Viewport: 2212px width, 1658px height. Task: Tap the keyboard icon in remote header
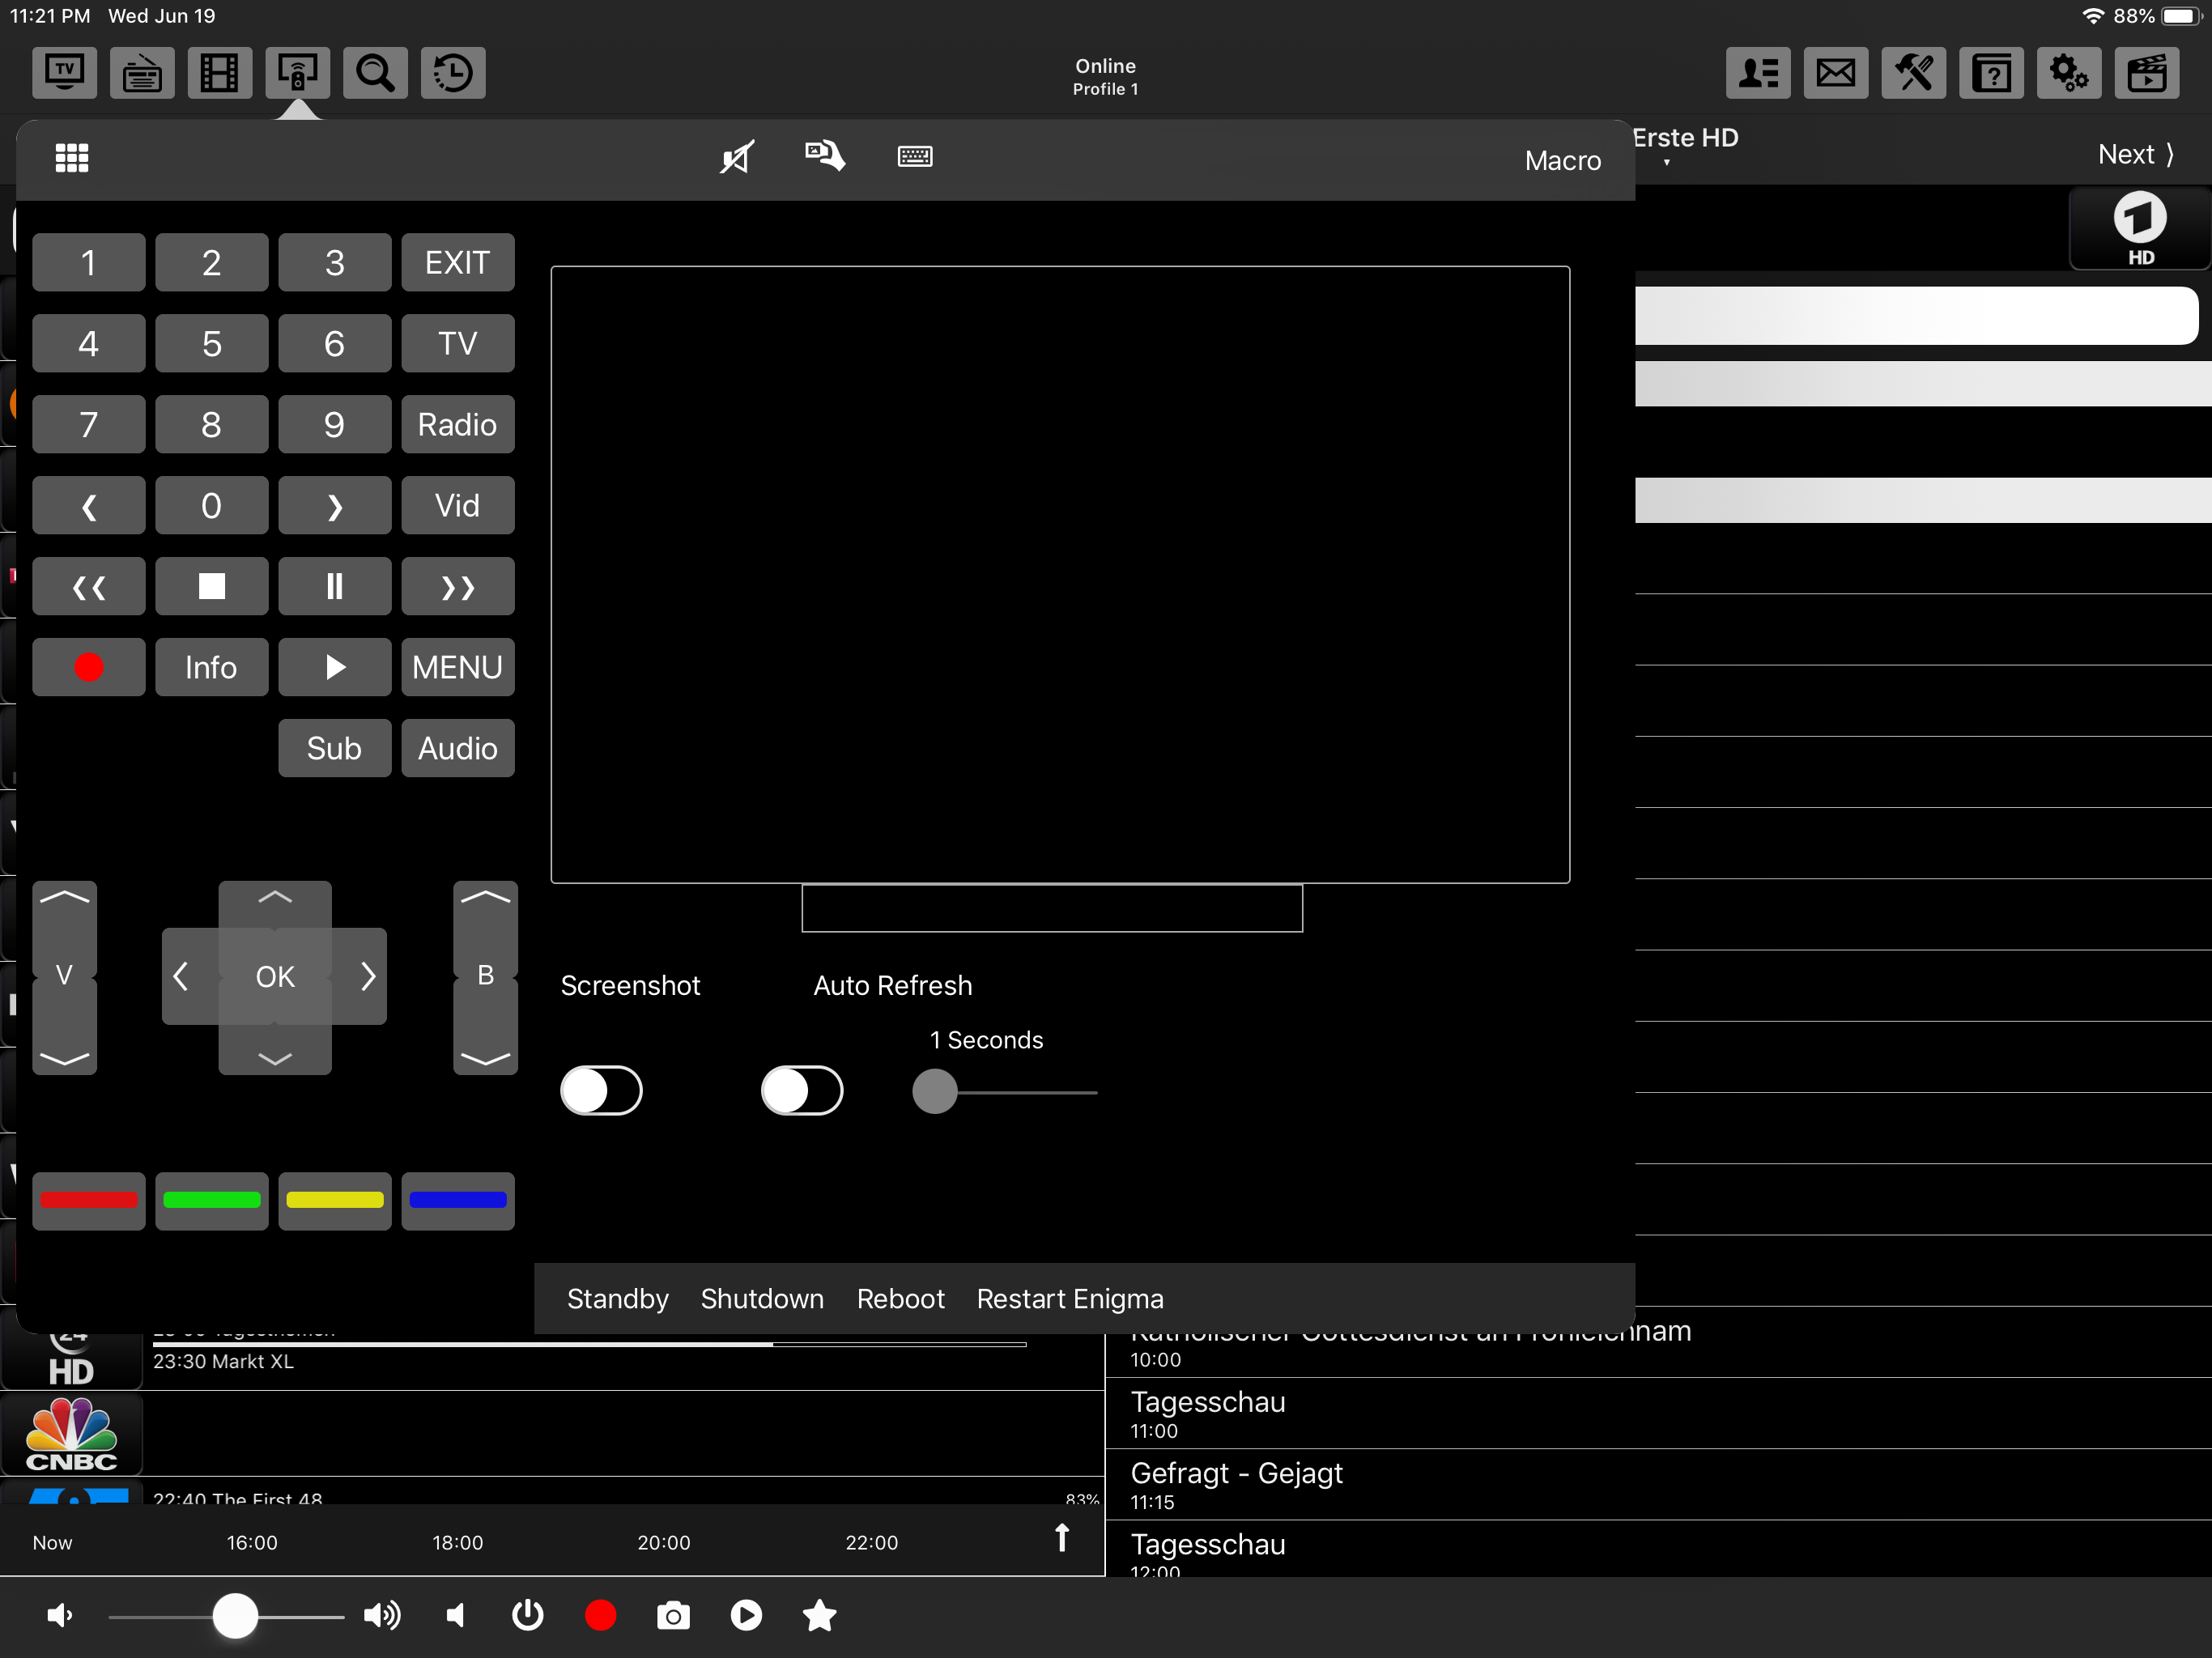pos(914,157)
